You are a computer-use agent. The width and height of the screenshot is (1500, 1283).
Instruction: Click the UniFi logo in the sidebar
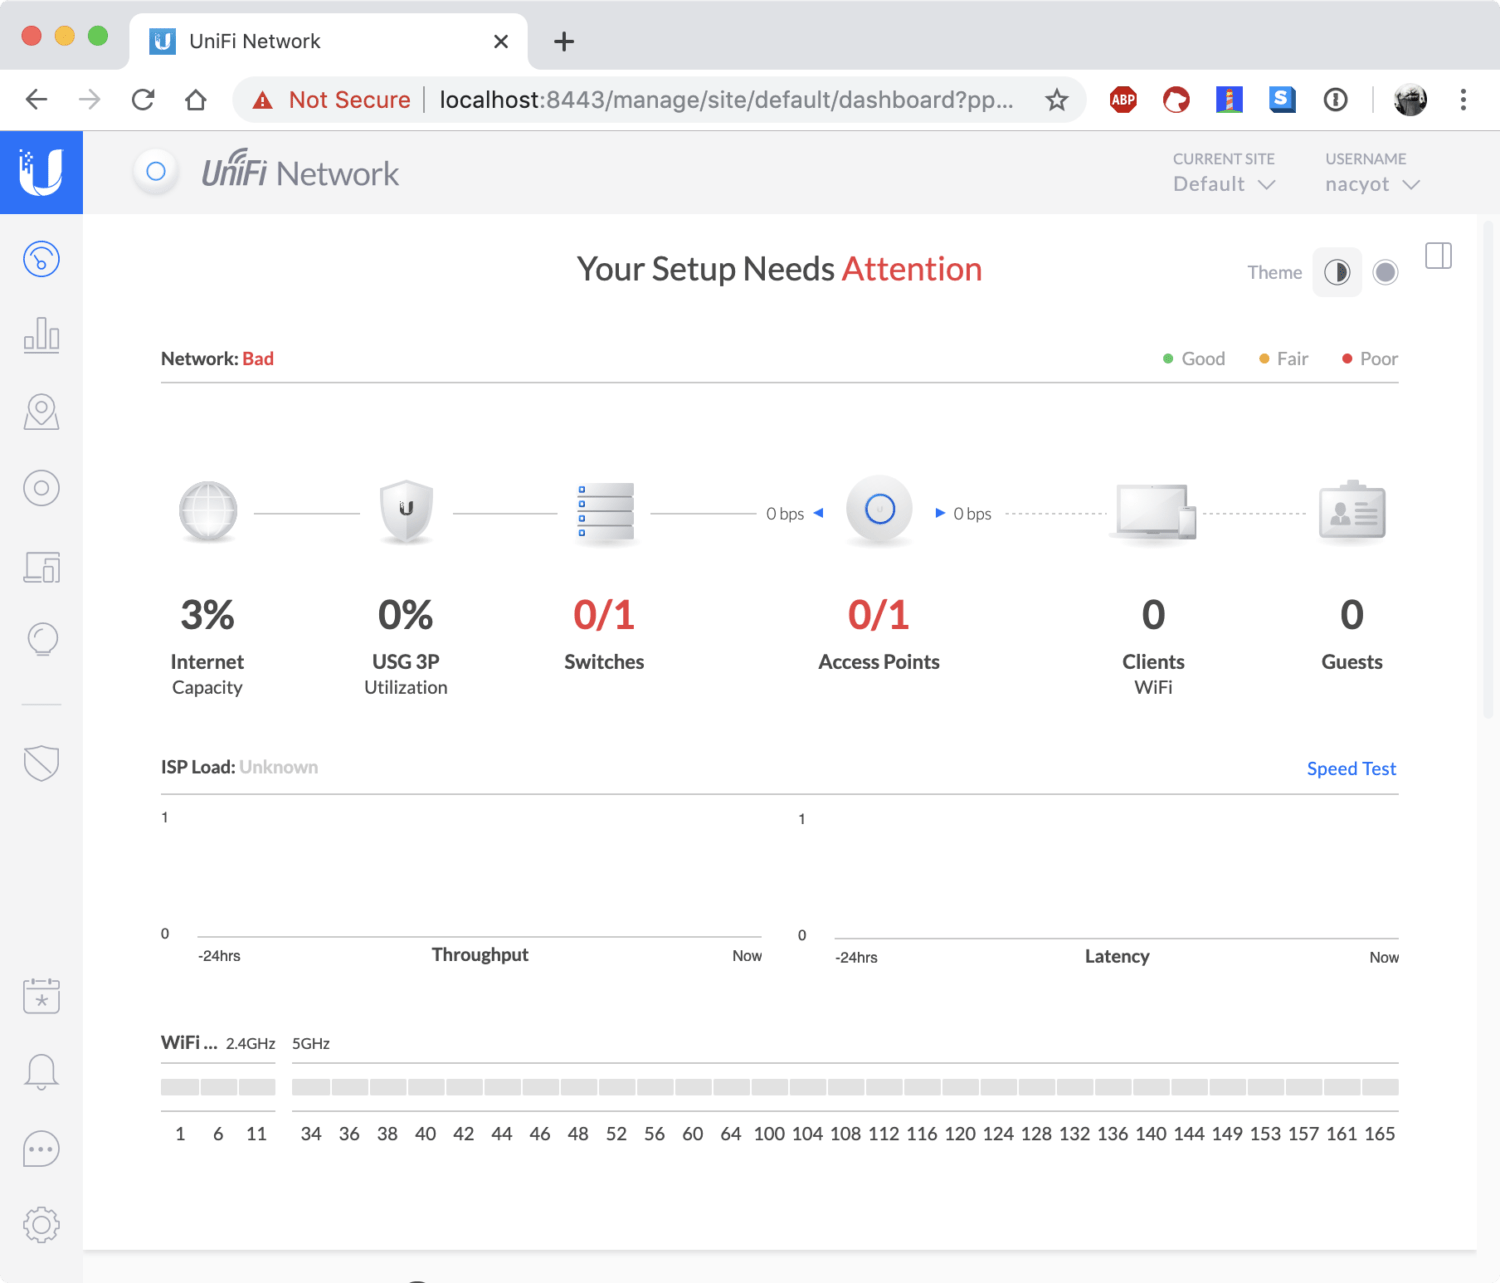coord(41,172)
